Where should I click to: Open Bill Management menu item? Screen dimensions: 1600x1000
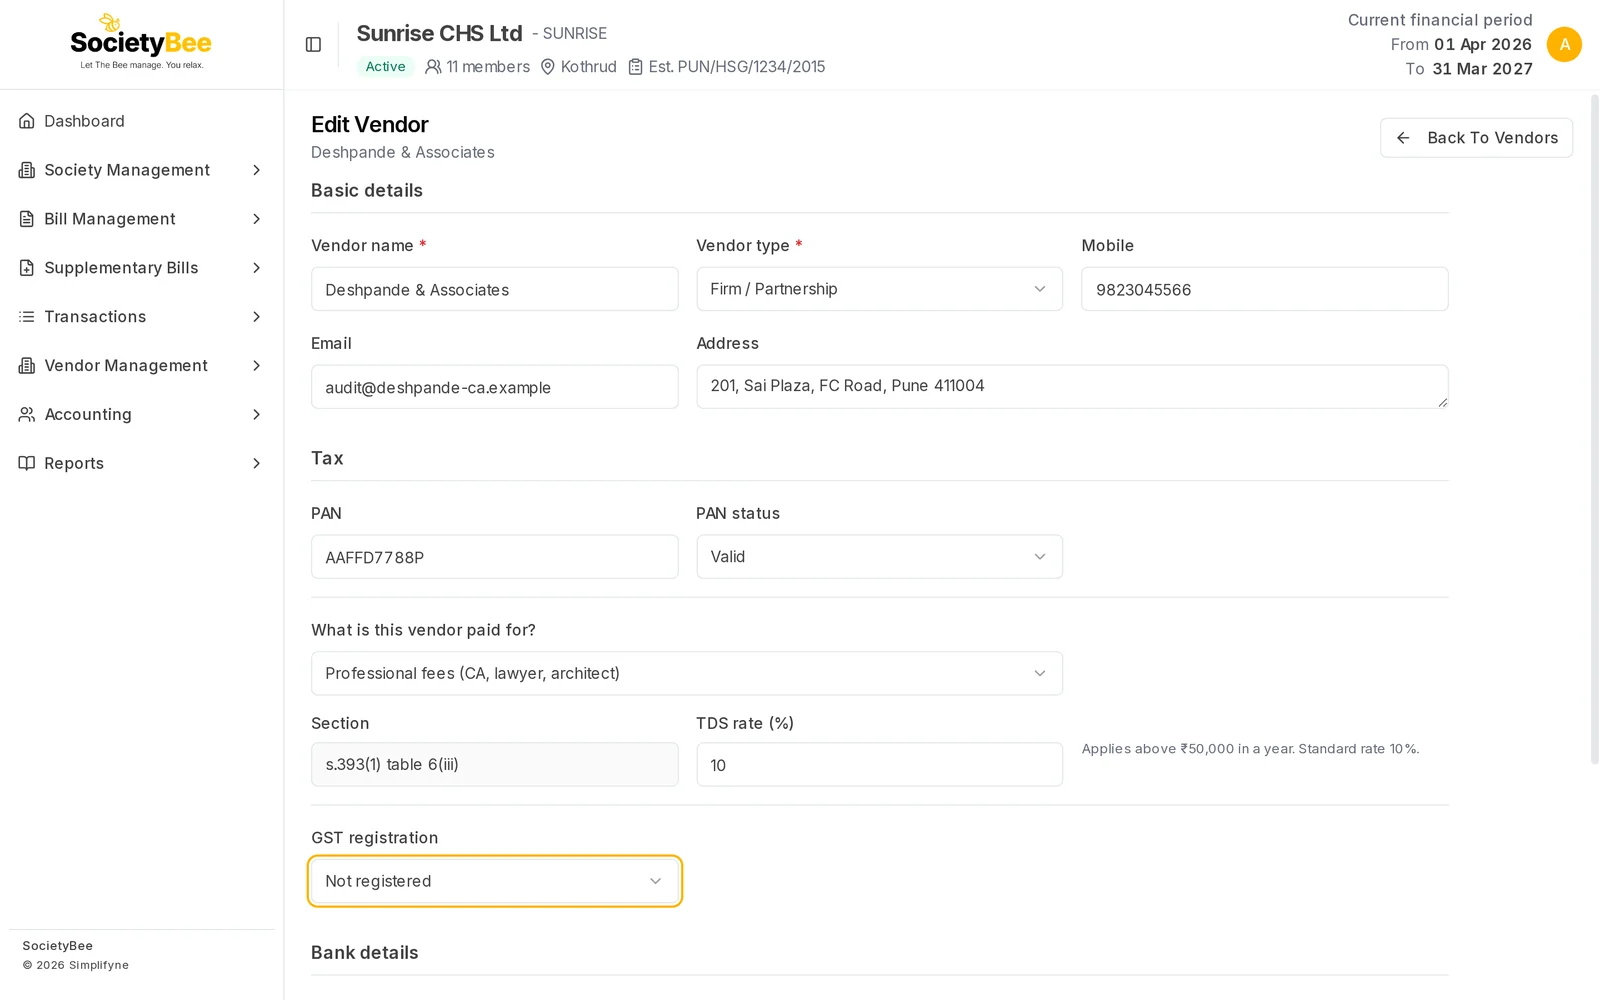tap(141, 219)
